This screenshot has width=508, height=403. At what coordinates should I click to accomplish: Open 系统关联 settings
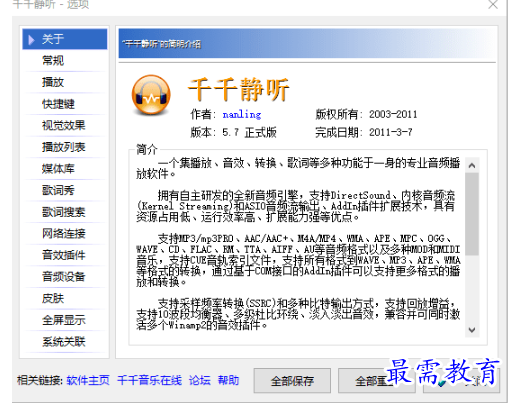[65, 342]
